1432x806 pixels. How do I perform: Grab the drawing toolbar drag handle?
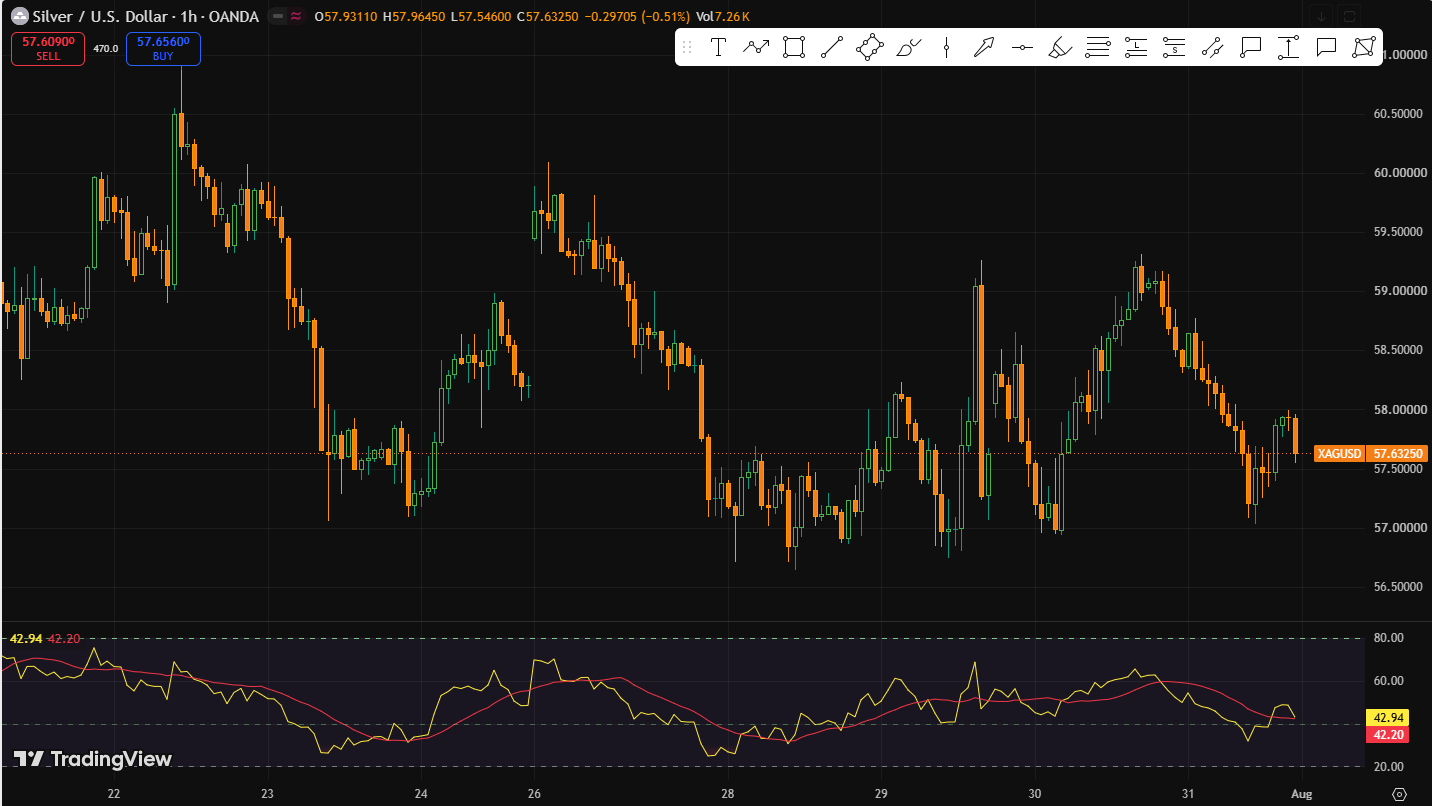(x=687, y=47)
